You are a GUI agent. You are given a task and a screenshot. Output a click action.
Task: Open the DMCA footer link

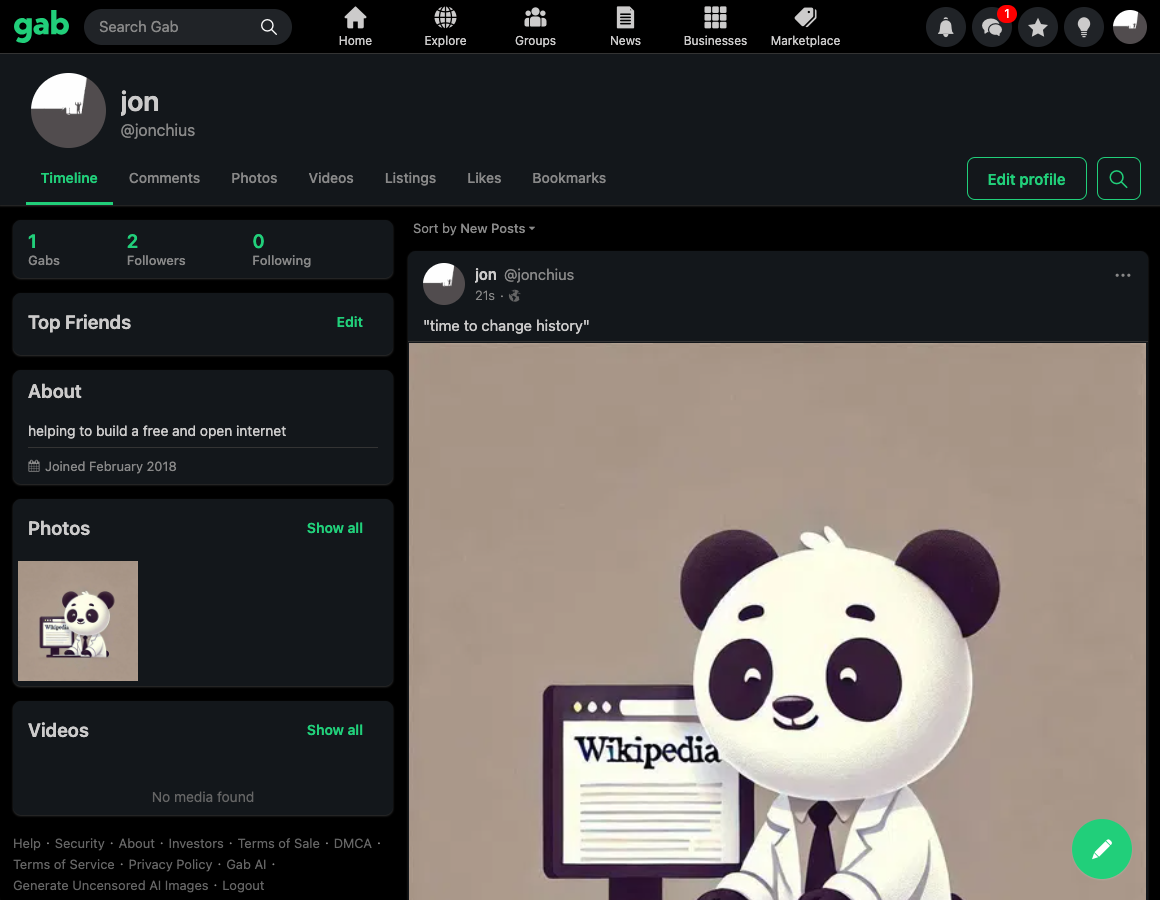pyautogui.click(x=353, y=844)
